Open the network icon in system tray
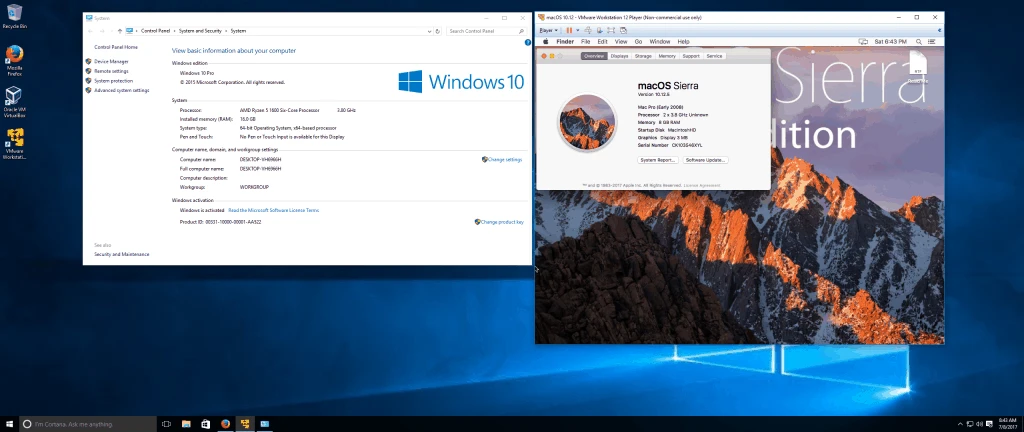This screenshot has width=1024, height=432. click(970, 424)
